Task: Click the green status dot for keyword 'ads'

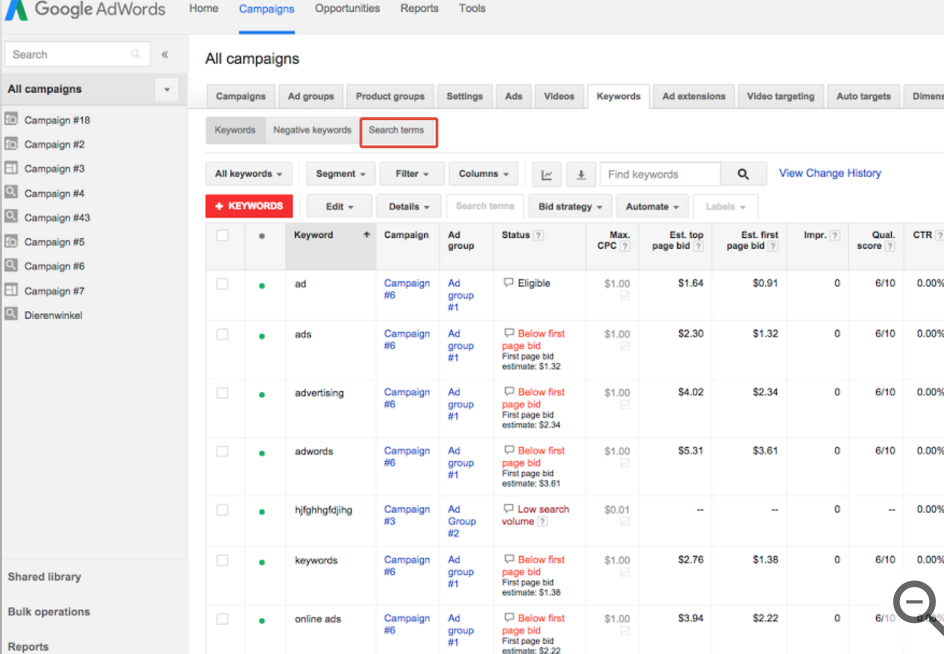Action: 262,336
